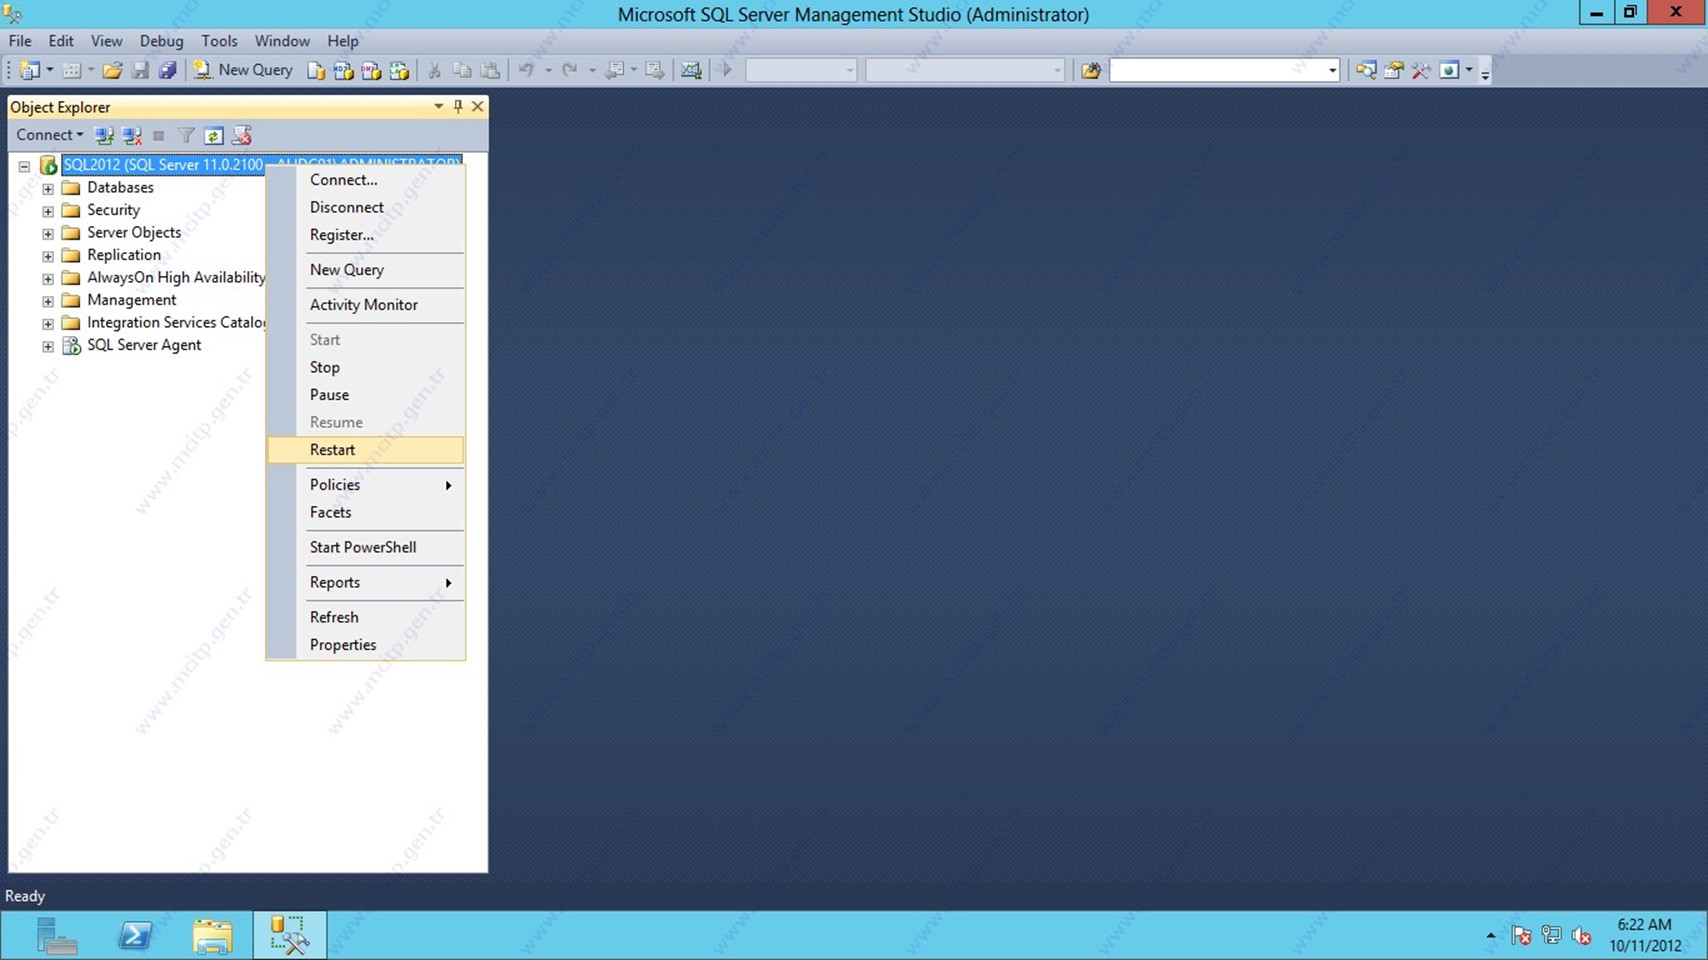This screenshot has height=960, width=1708.
Task: Select the Management tree item
Action: pos(131,300)
